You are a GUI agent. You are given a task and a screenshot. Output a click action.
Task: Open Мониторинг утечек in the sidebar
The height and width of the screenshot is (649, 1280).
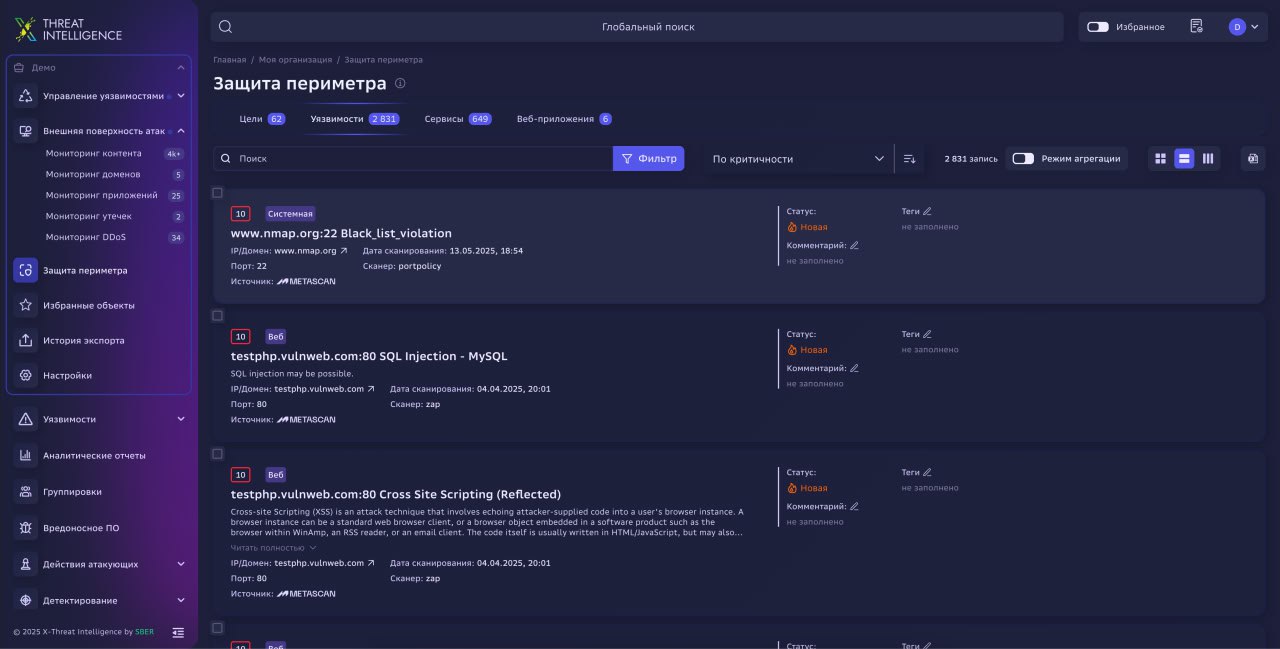(88, 216)
